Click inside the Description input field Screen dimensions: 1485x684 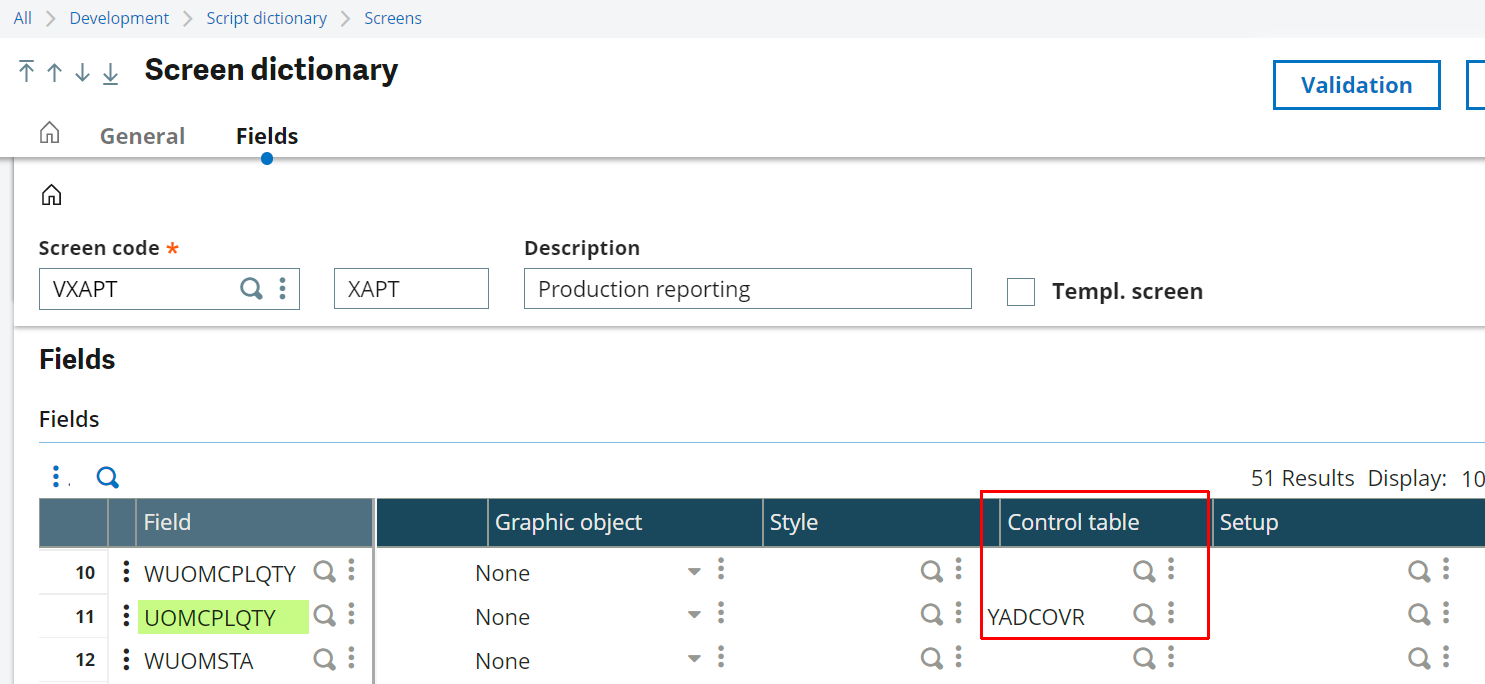point(747,288)
